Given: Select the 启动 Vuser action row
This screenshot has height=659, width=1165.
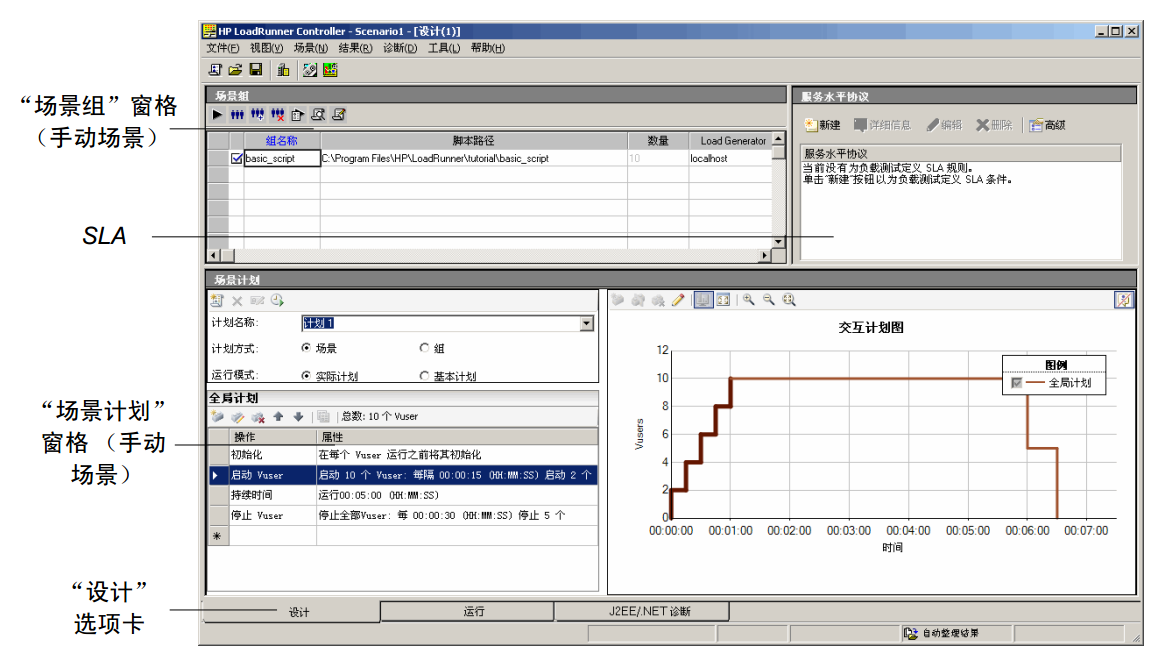Looking at the screenshot, I should coord(403,475).
